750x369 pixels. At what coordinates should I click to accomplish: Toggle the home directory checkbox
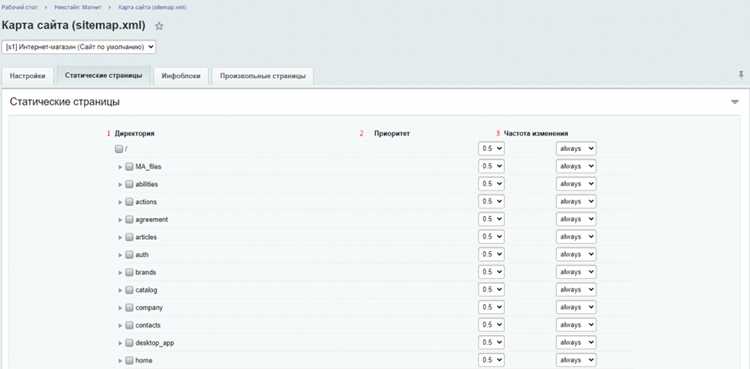pos(129,360)
